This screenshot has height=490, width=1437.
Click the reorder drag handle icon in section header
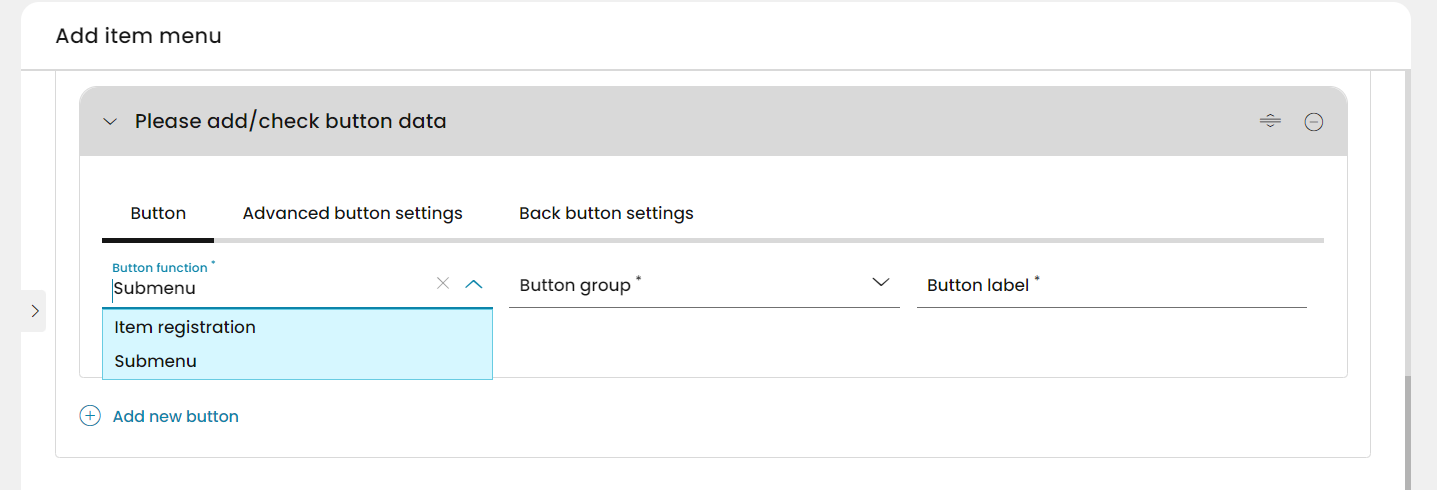(1270, 121)
